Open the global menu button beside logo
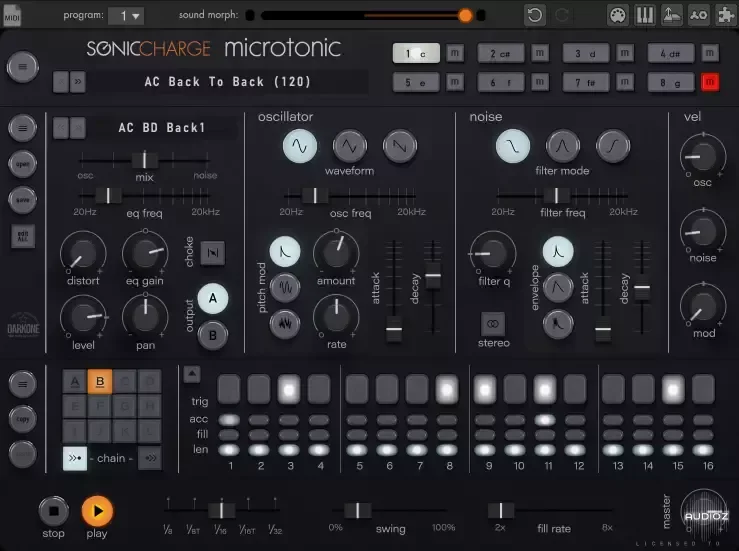 pos(22,67)
